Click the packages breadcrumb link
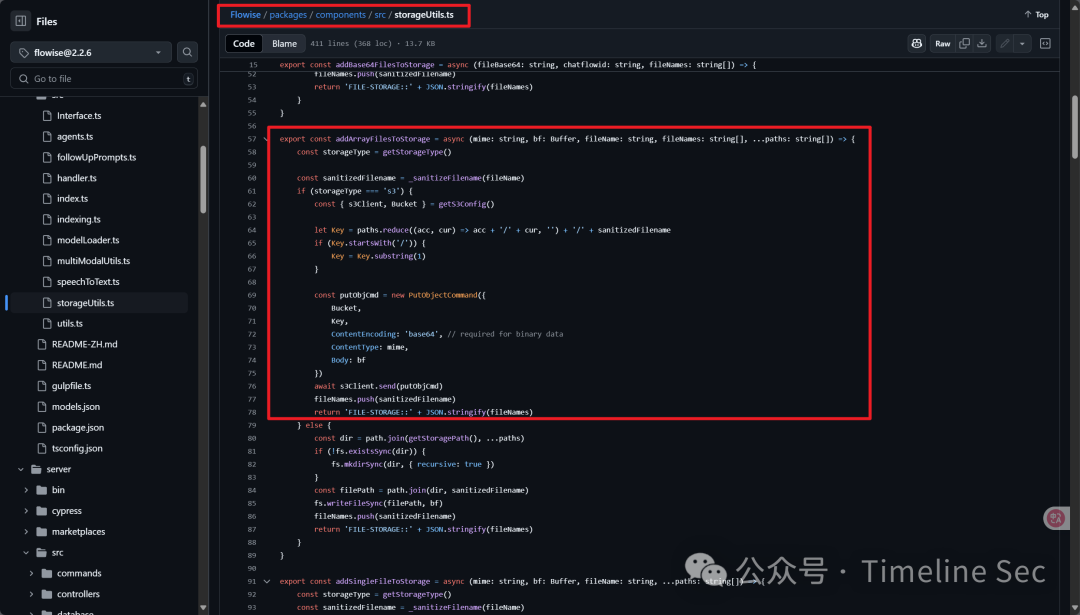 click(x=288, y=14)
